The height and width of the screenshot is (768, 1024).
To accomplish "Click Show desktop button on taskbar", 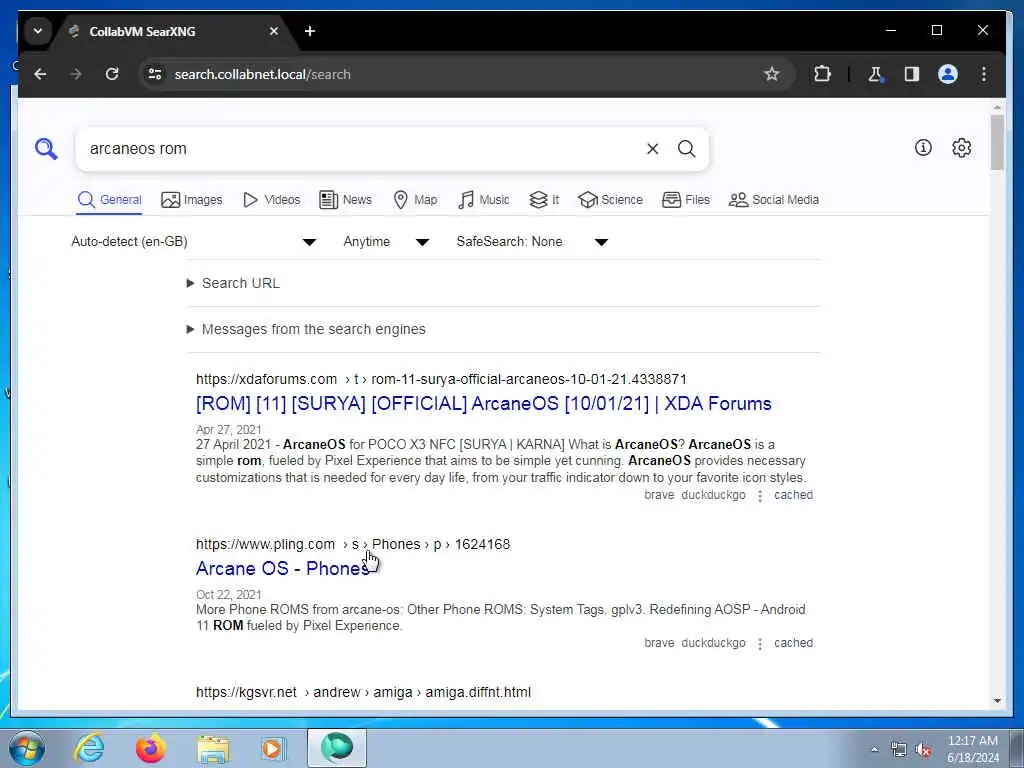I will (x=1018, y=749).
